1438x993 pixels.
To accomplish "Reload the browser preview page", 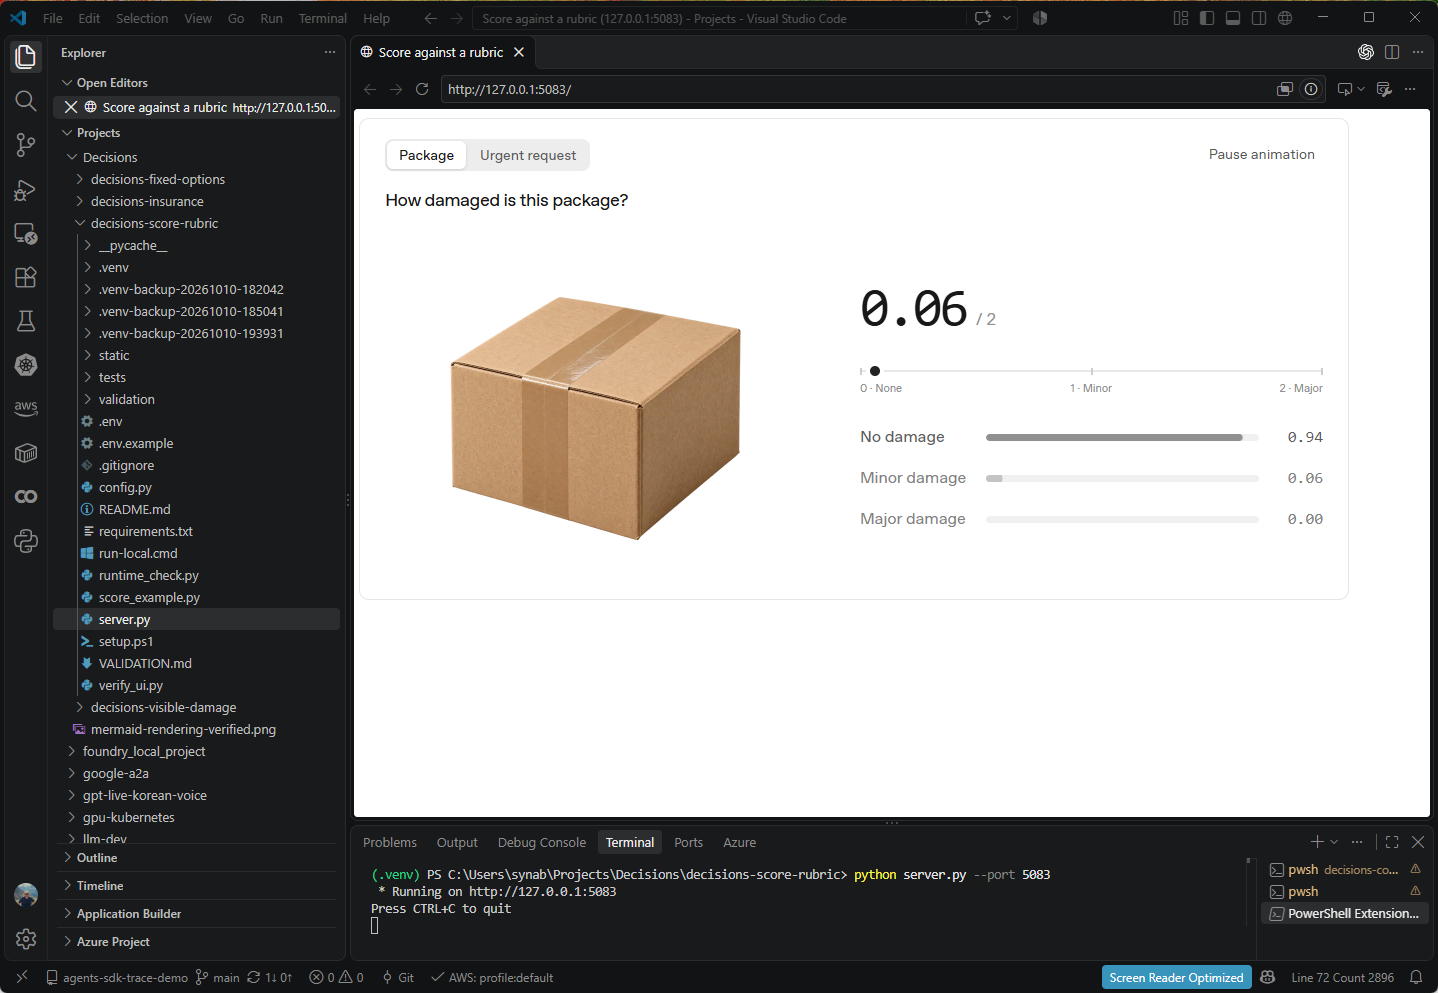I will [x=422, y=89].
